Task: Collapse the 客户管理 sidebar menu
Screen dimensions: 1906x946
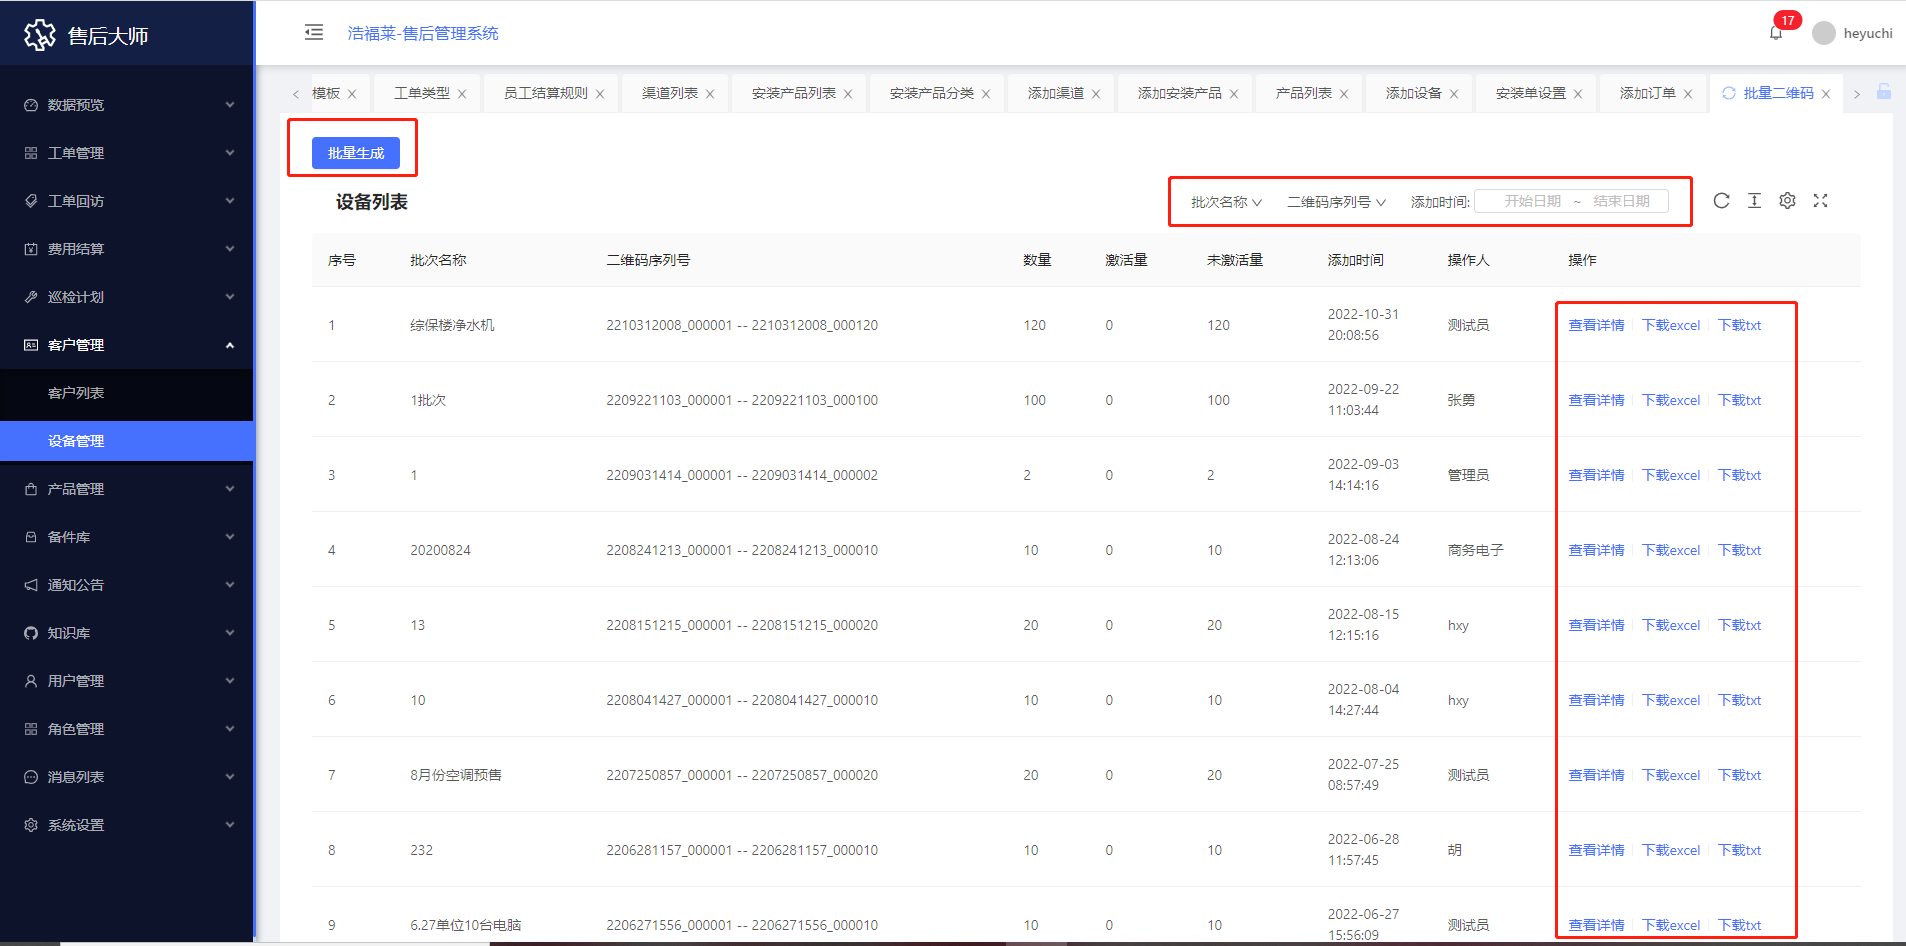Action: tap(127, 345)
